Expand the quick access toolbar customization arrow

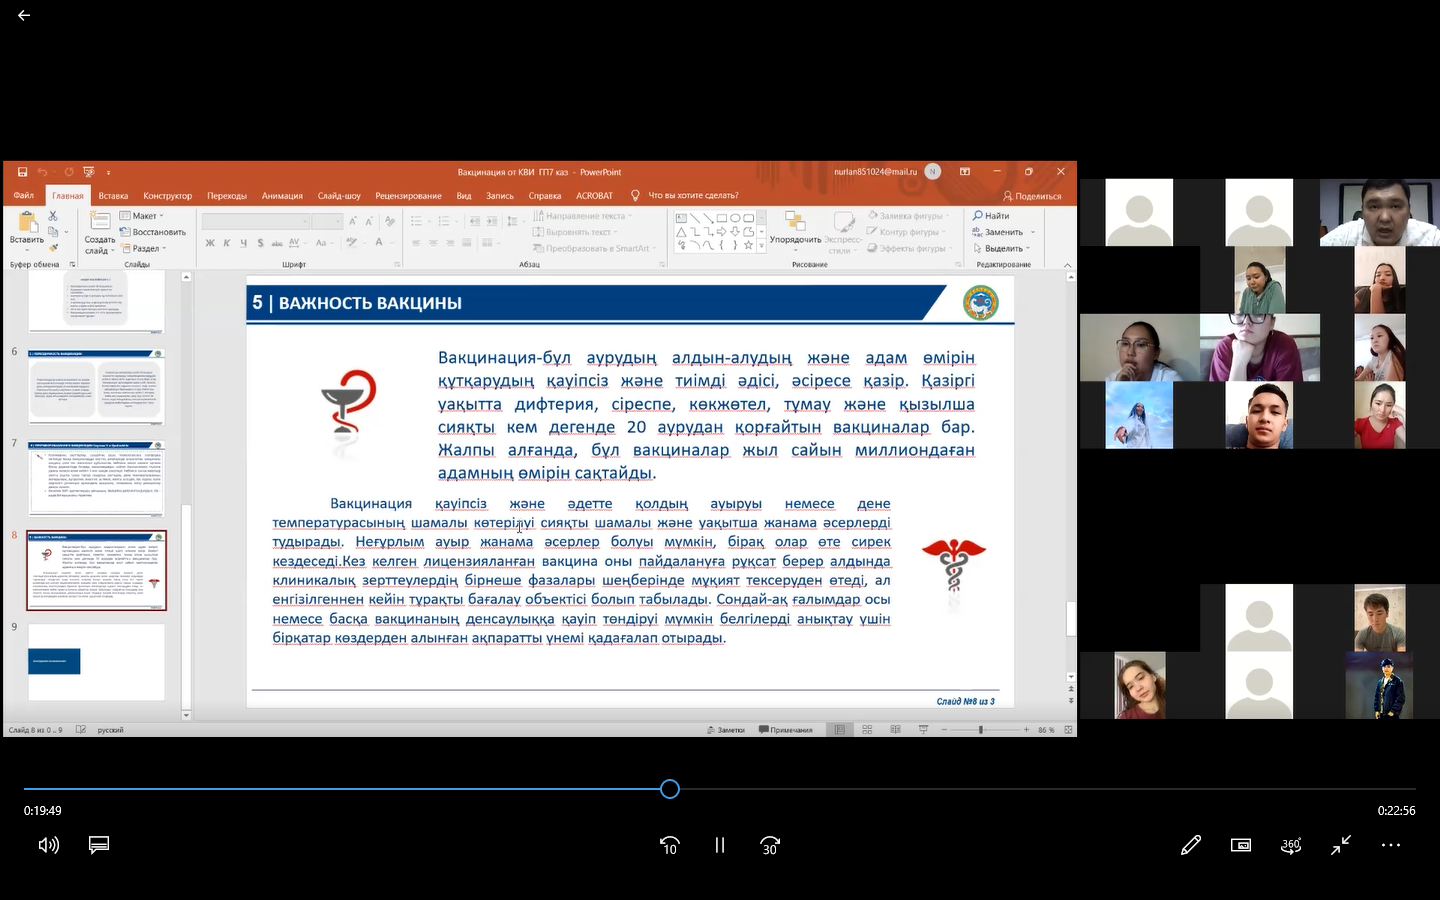[108, 172]
